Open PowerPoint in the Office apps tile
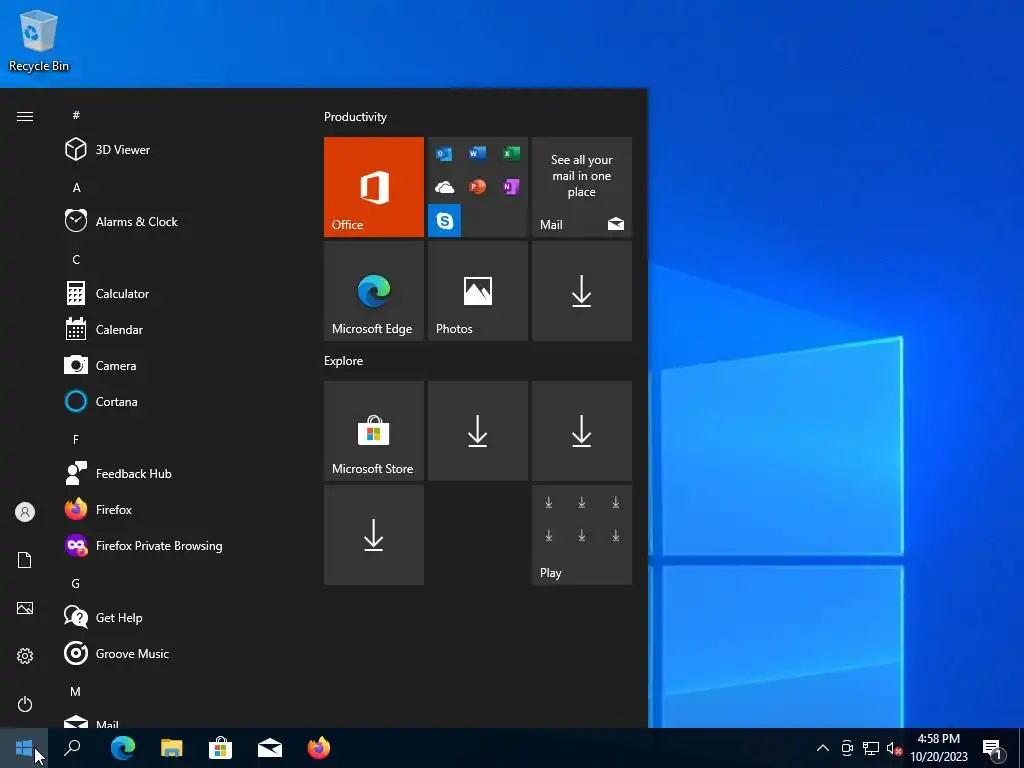This screenshot has height=768, width=1024. point(477,187)
